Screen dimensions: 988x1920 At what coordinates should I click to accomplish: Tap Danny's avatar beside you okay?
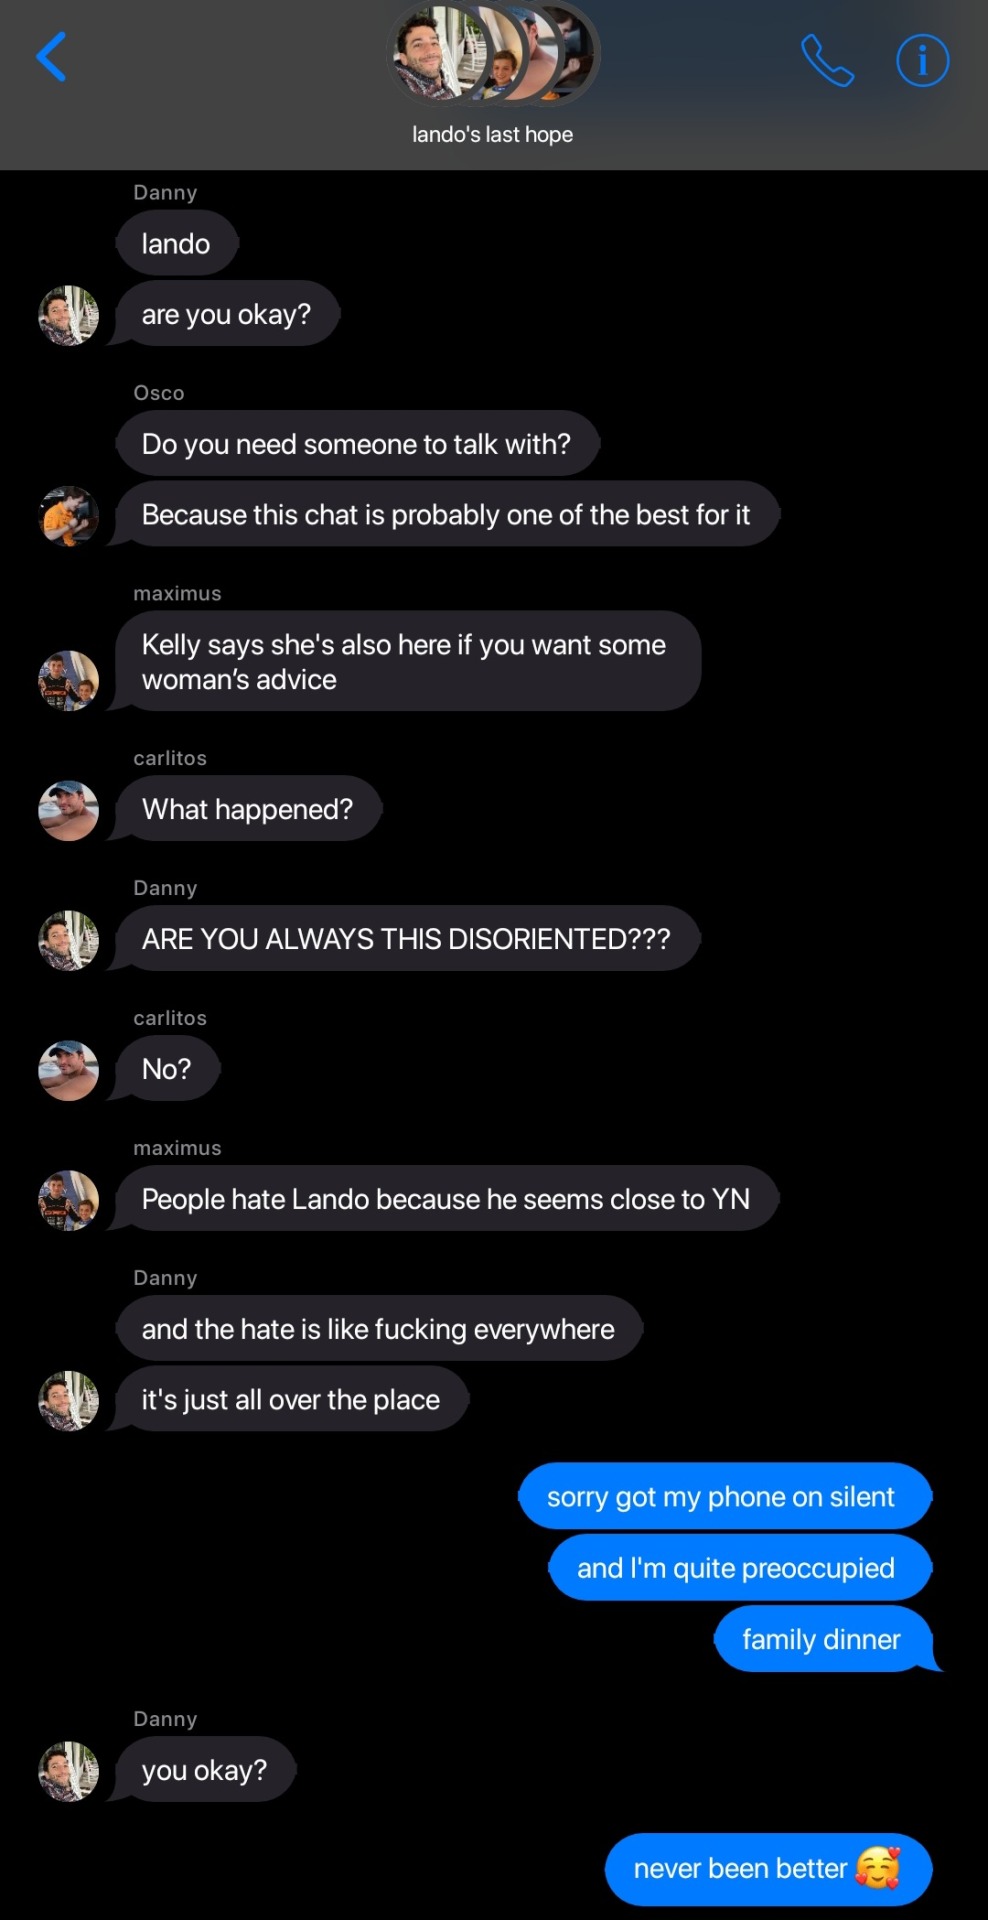[68, 1771]
